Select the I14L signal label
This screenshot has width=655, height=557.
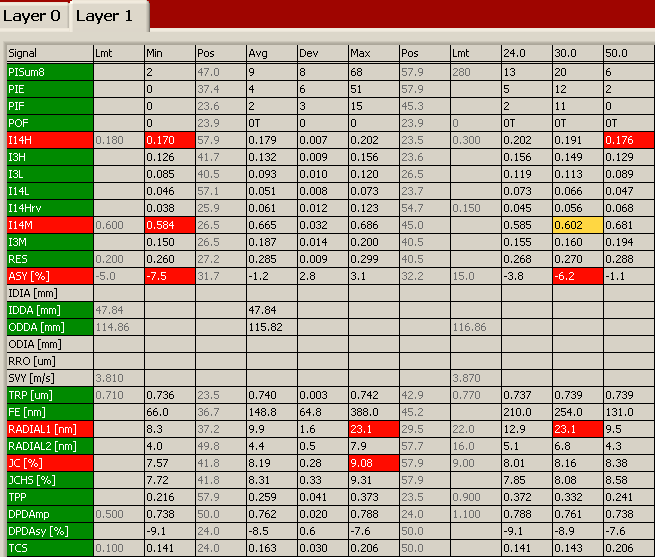(x=50, y=191)
